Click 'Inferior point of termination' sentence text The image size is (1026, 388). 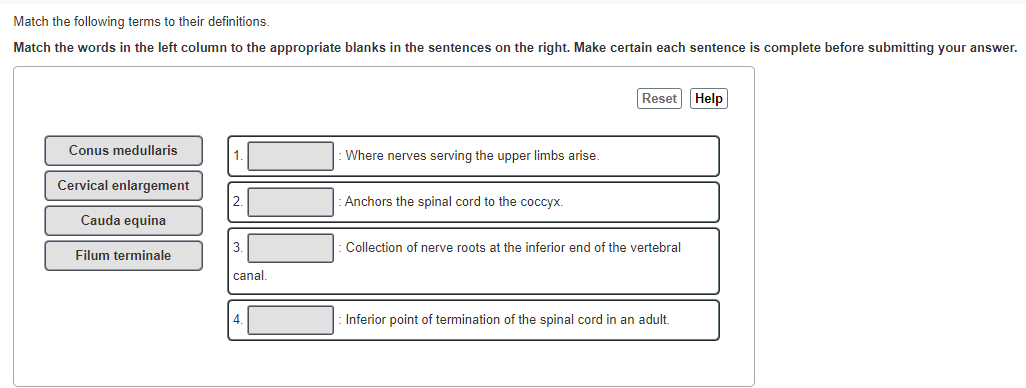tap(507, 320)
